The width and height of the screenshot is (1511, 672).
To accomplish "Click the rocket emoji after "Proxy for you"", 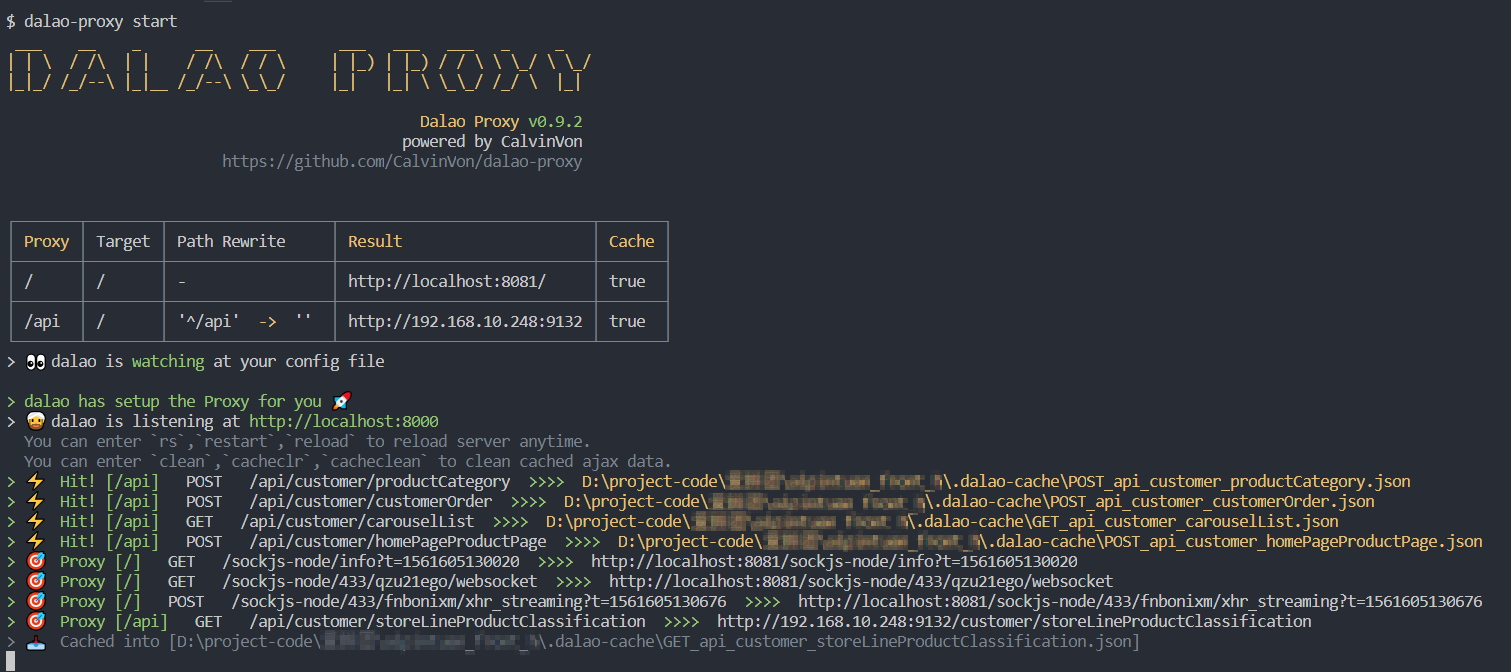I will [x=340, y=401].
